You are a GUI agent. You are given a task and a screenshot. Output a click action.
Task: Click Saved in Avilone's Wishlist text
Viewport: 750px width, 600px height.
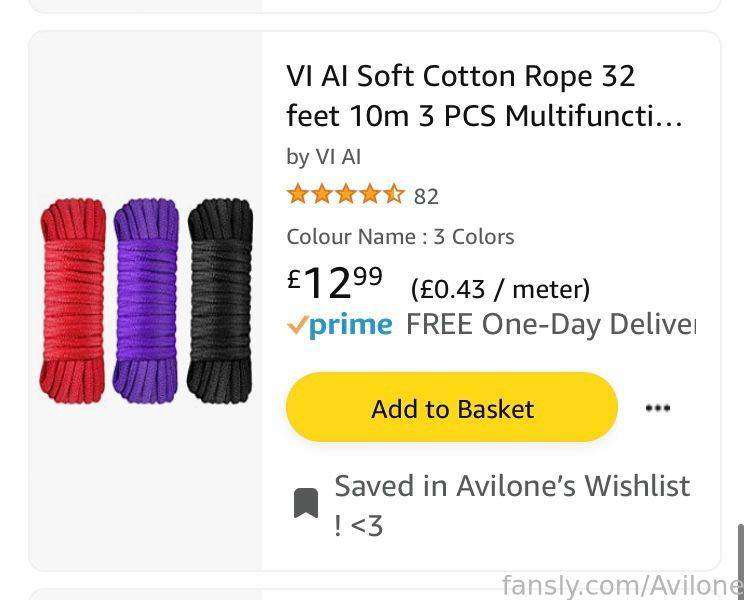tap(512, 505)
